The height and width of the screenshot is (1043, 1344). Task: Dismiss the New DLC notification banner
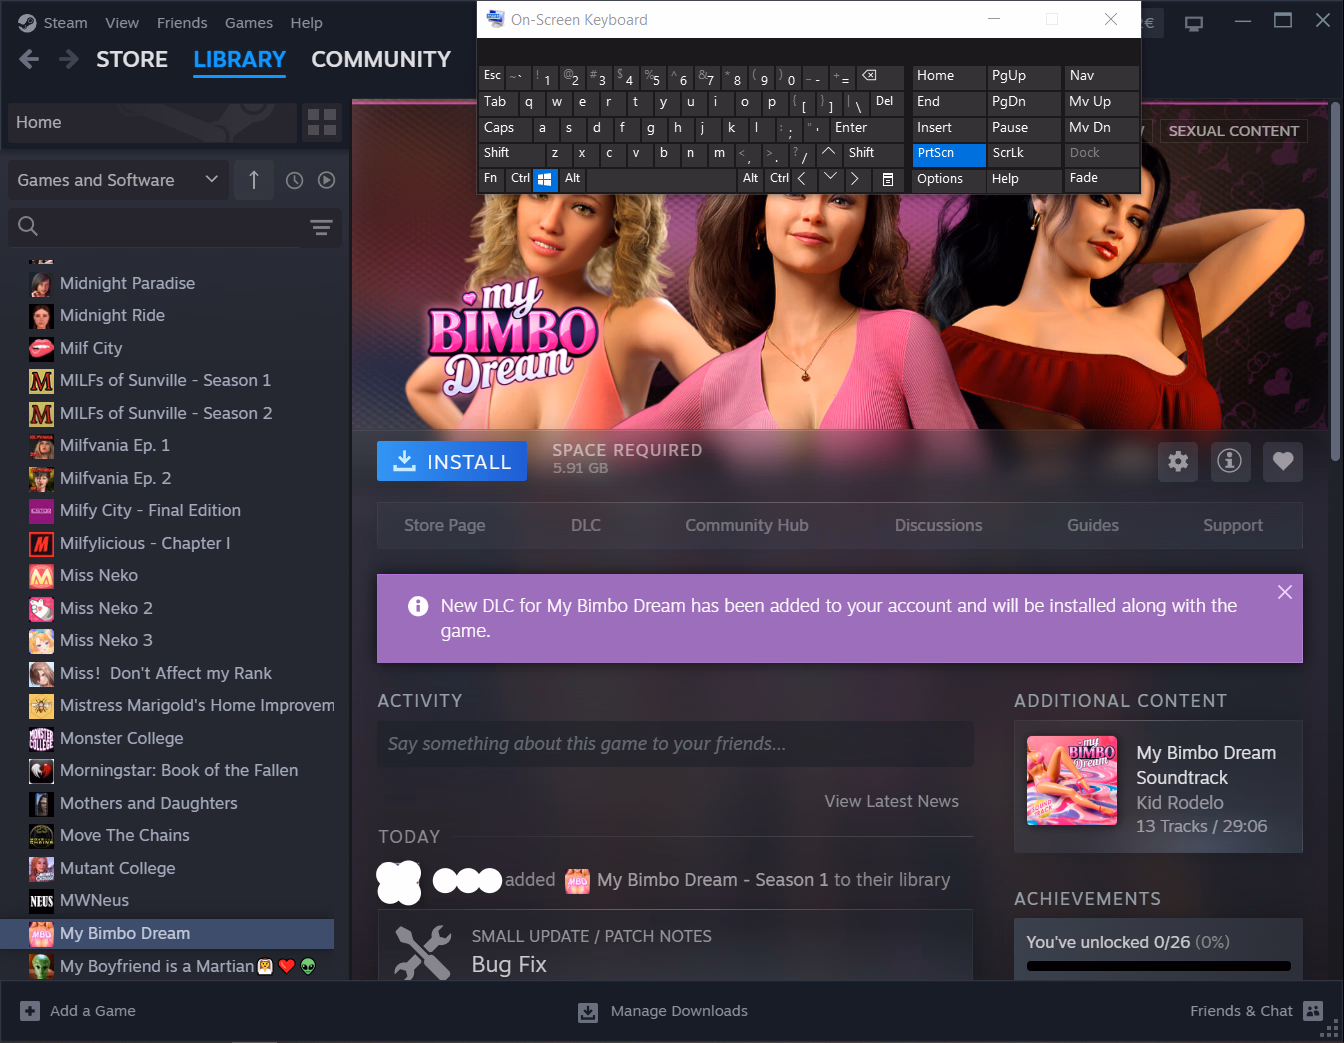(1285, 592)
